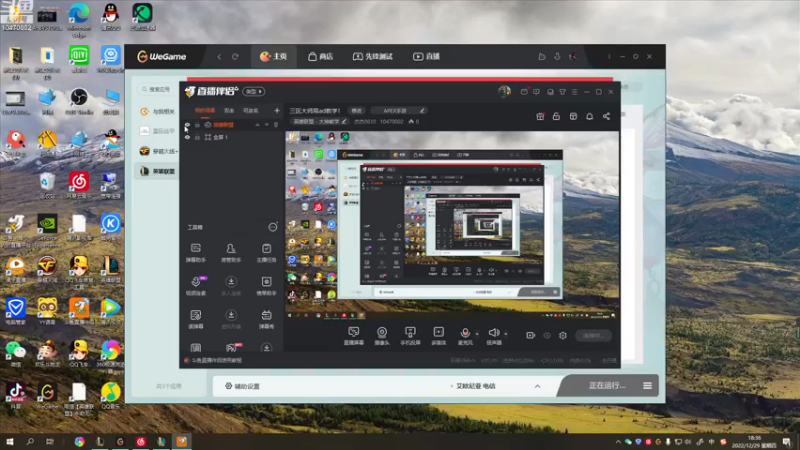800x450 pixels.
Task: Open the share icon in the stream companion
Action: [x=606, y=116]
